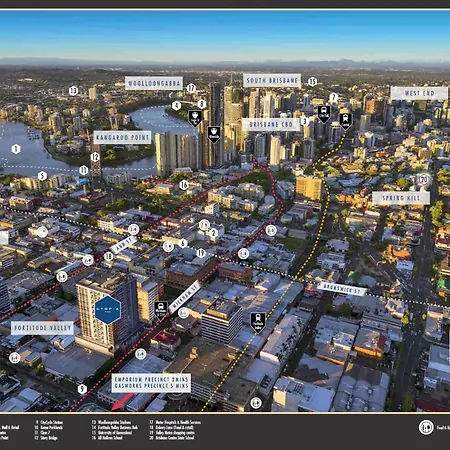
Task: Click hexagon marker 7
Action: (x=333, y=97)
